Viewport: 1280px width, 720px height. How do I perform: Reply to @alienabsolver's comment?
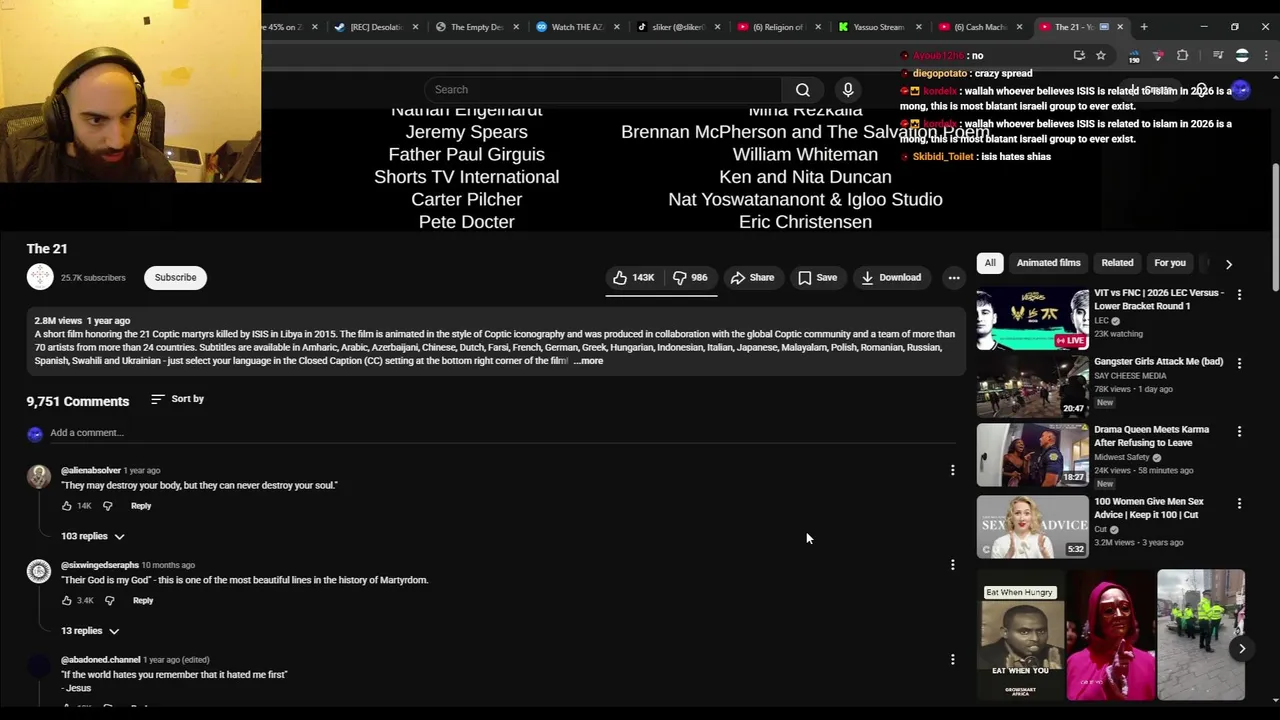pyautogui.click(x=141, y=506)
